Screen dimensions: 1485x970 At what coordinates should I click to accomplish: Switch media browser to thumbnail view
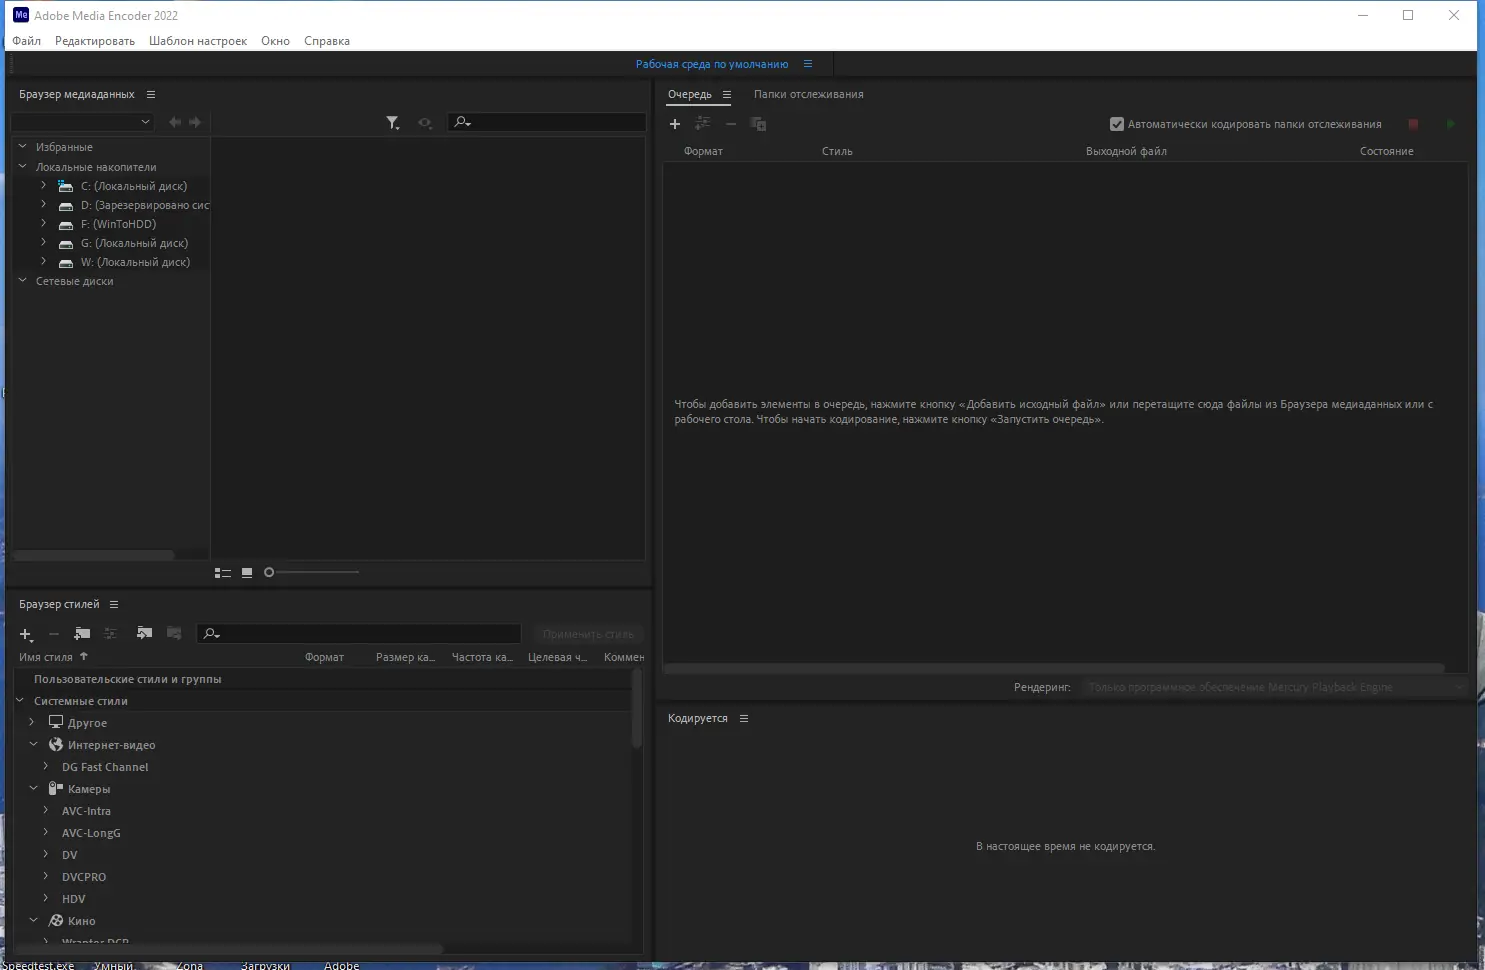(x=247, y=573)
